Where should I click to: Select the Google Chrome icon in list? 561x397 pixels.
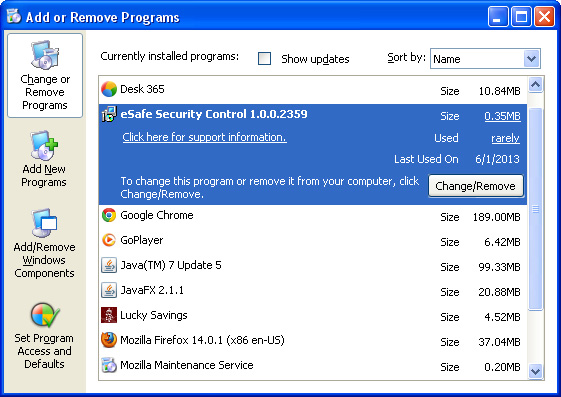pyautogui.click(x=109, y=215)
